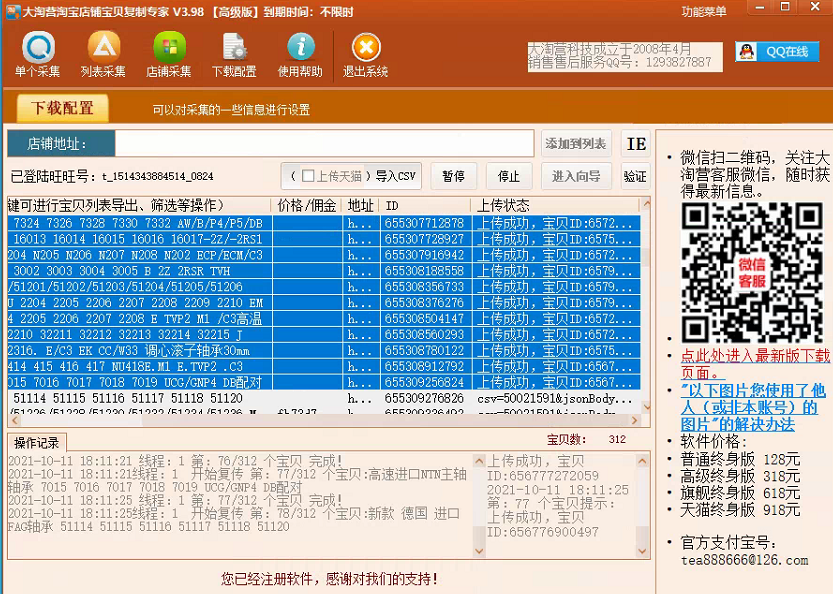Click the tea888666@126.com Alipay account text
The height and width of the screenshot is (594, 833).
tap(744, 560)
